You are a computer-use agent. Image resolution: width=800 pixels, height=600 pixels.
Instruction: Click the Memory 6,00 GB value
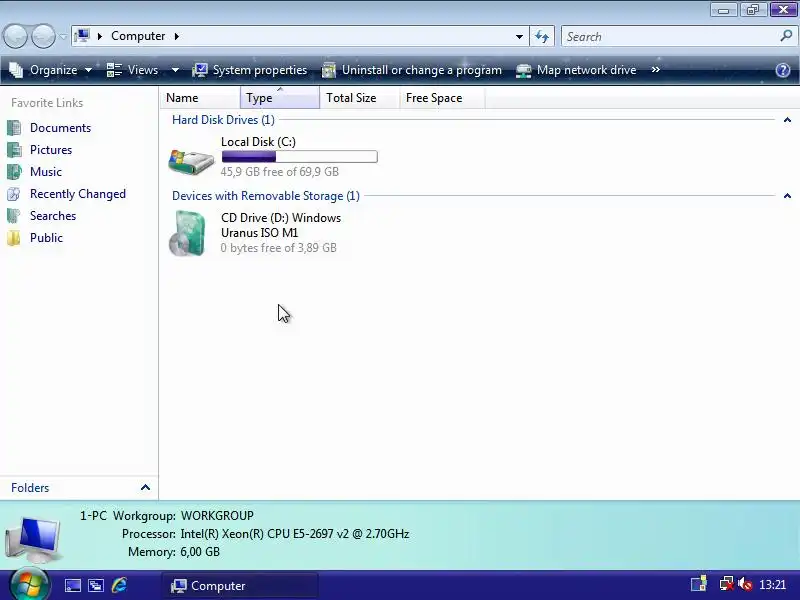pyautogui.click(x=200, y=552)
